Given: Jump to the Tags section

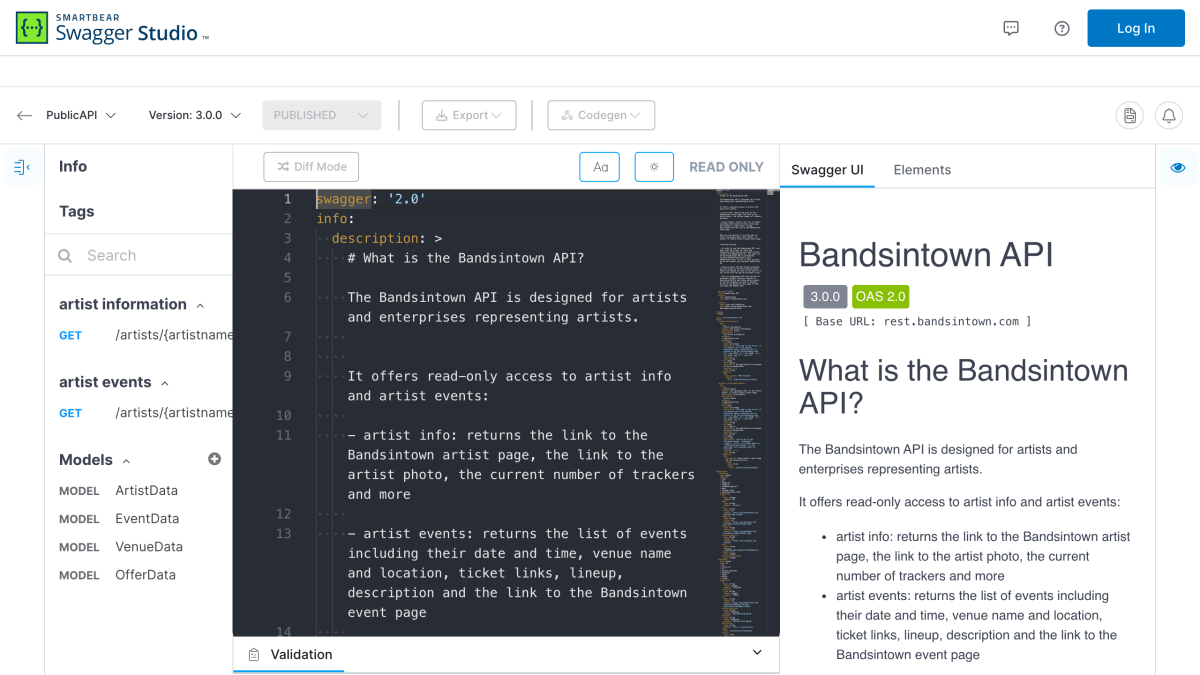Looking at the screenshot, I should tap(76, 211).
